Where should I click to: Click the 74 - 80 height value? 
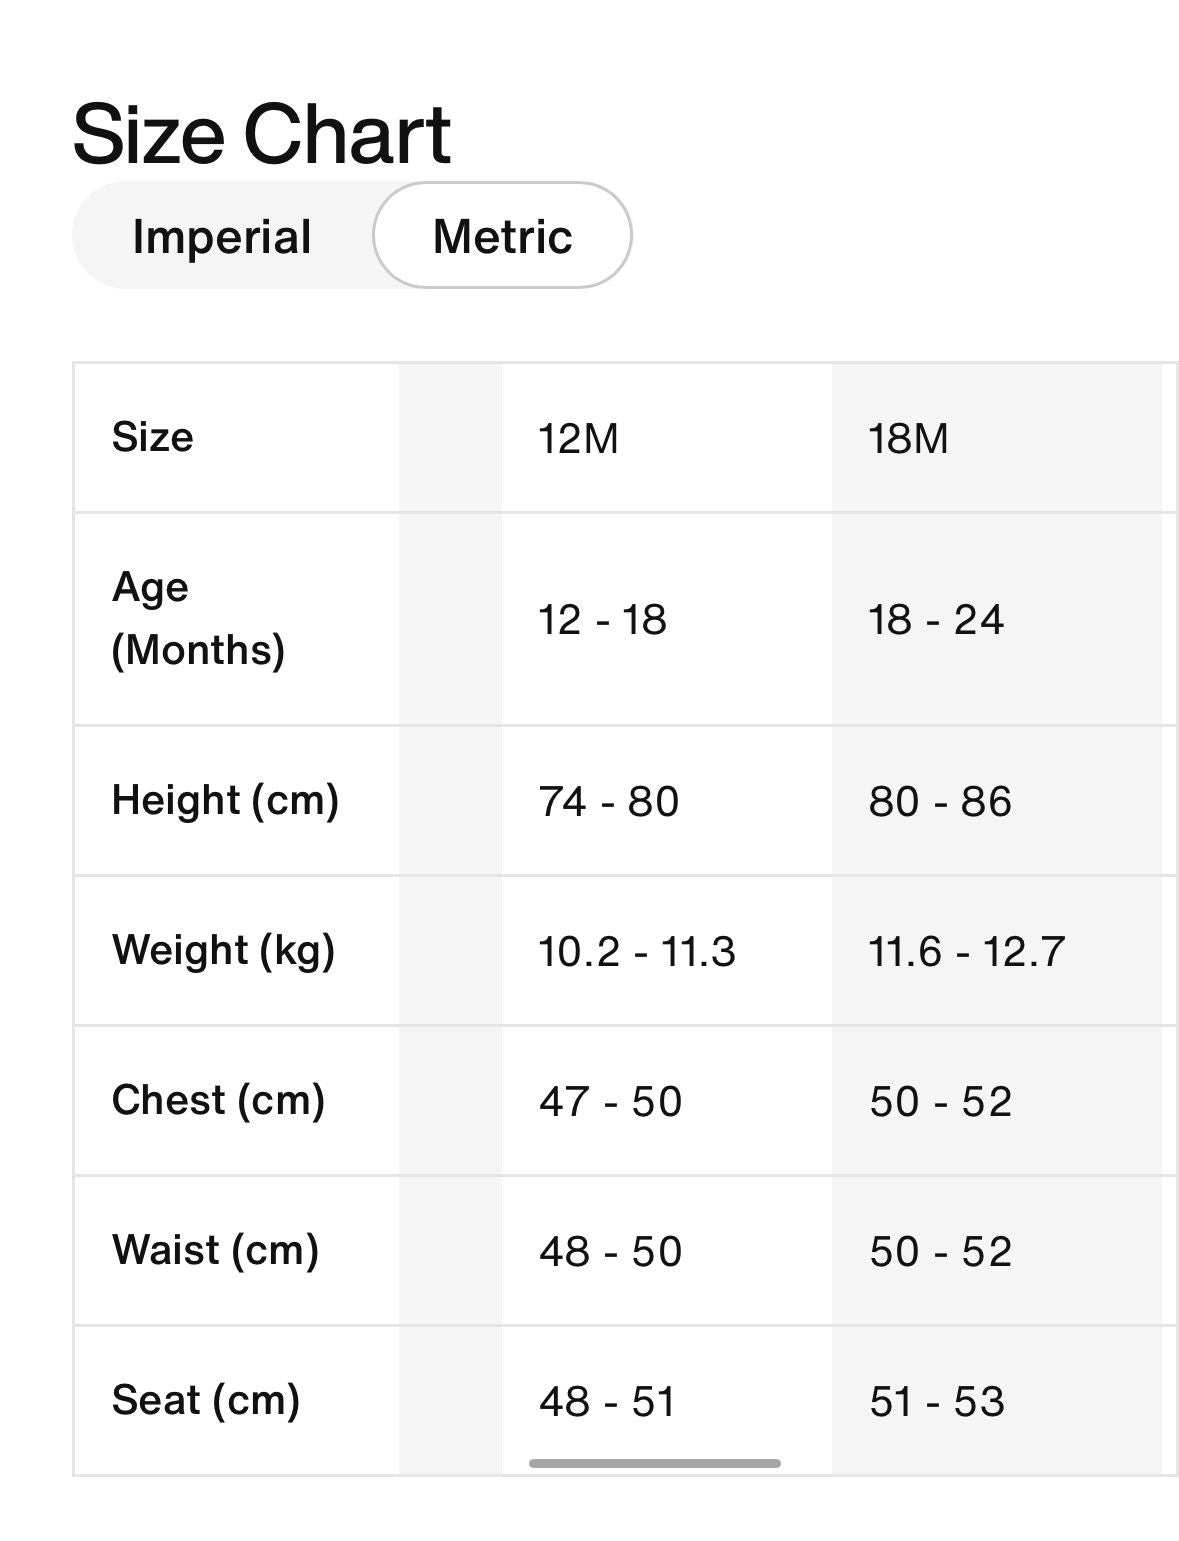coord(606,800)
